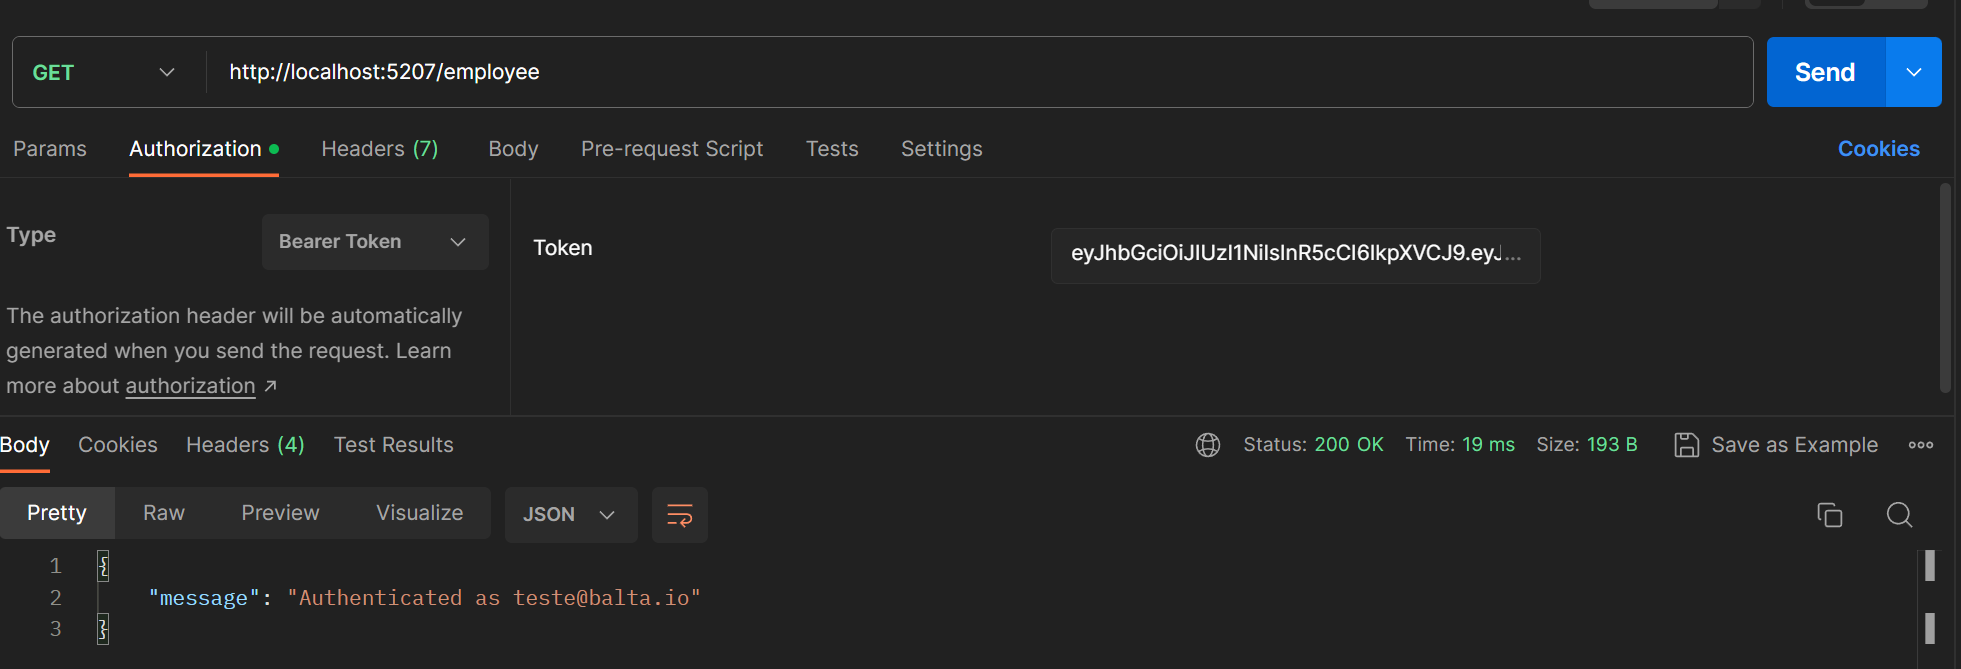Toggle line wrap in response viewer
1961x669 pixels.
[680, 515]
